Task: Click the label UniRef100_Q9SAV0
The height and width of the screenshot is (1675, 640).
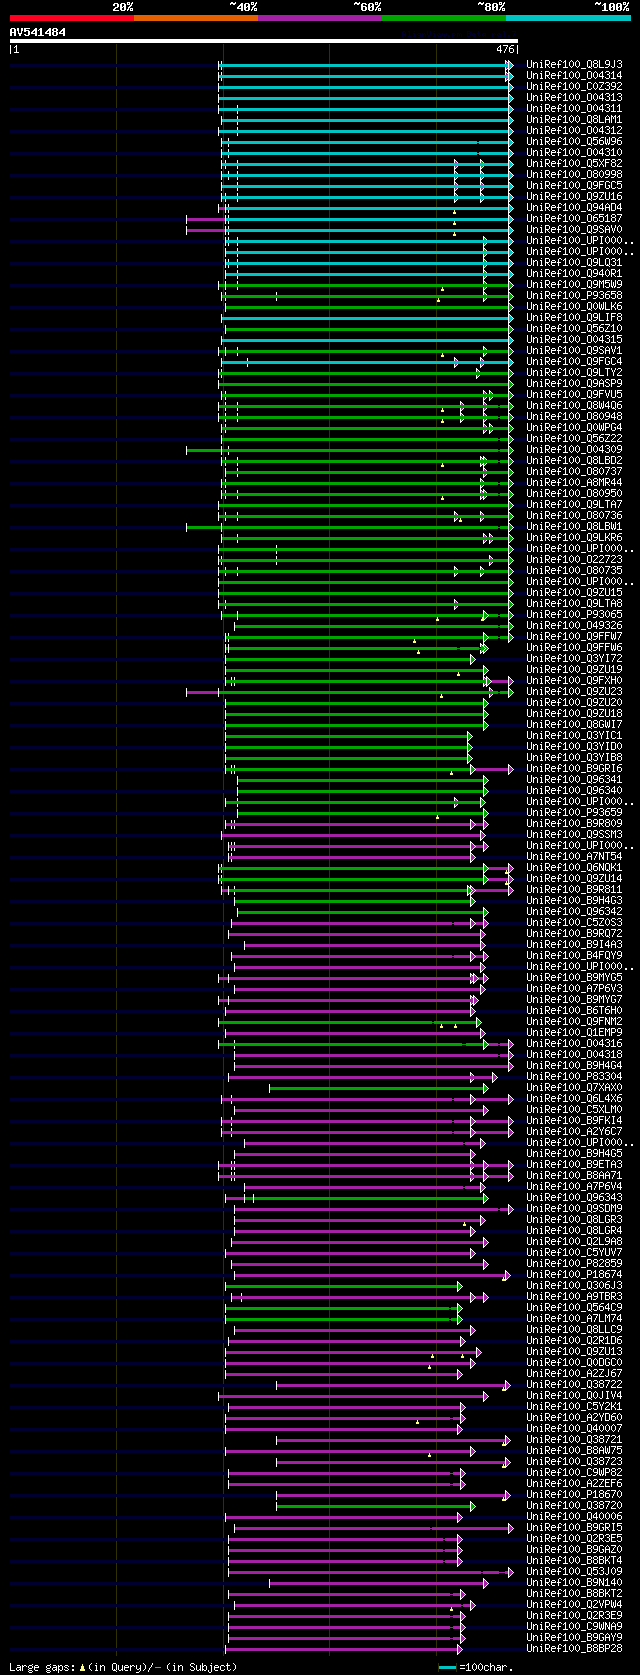Action: pos(574,229)
